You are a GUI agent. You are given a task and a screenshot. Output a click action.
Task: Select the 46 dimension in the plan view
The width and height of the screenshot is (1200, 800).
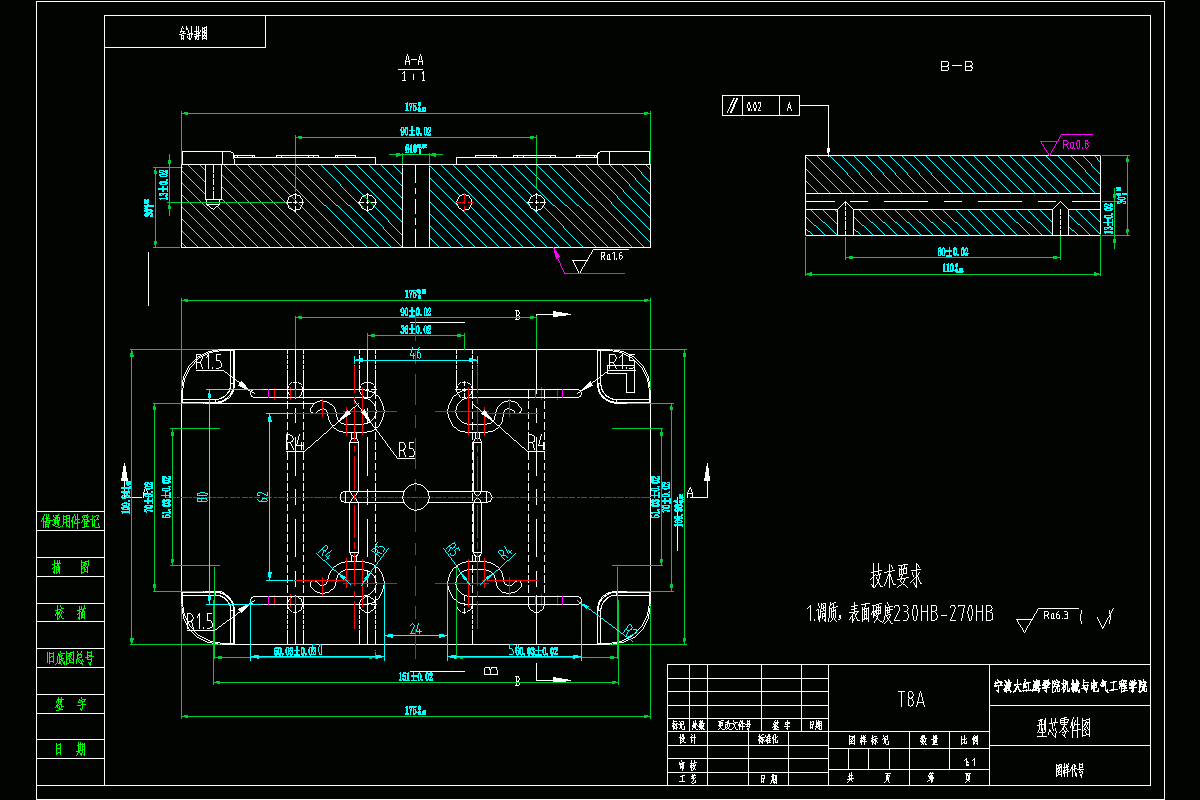(x=415, y=354)
